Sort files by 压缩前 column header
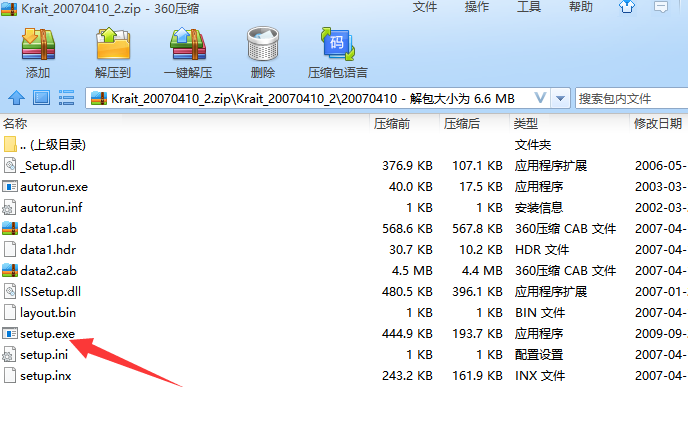688x428 pixels. (392, 123)
